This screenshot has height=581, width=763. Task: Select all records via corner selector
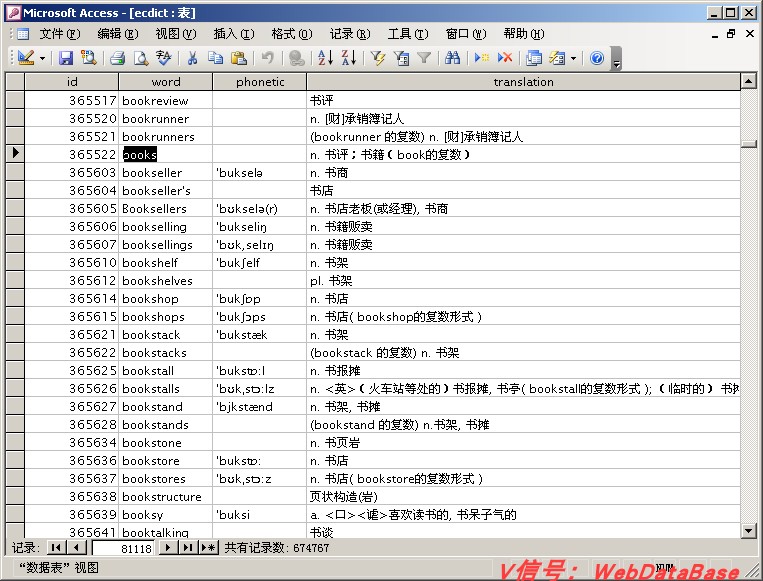15,82
